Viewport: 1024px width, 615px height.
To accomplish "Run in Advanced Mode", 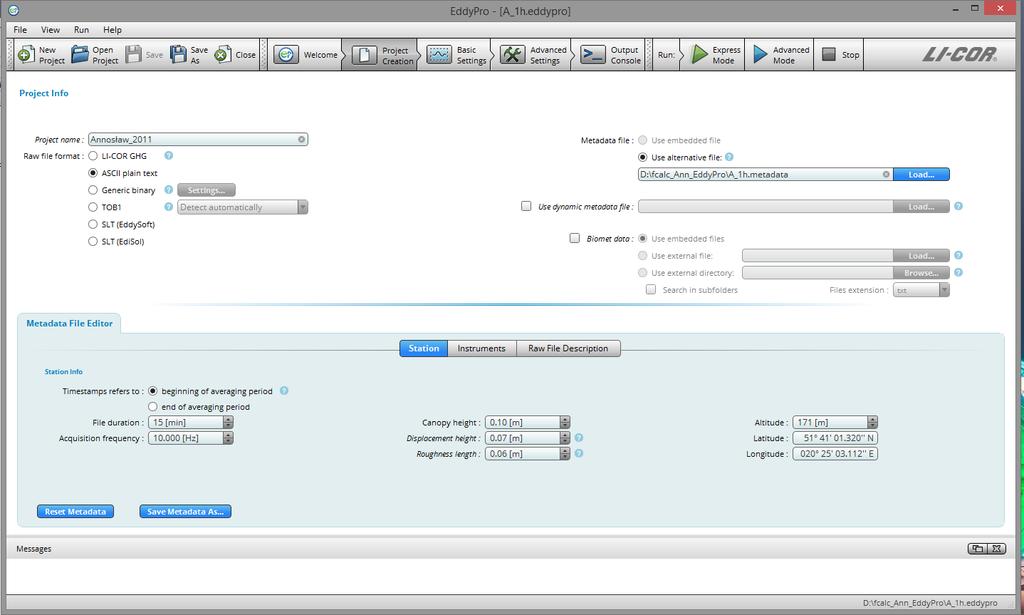I will coord(780,55).
